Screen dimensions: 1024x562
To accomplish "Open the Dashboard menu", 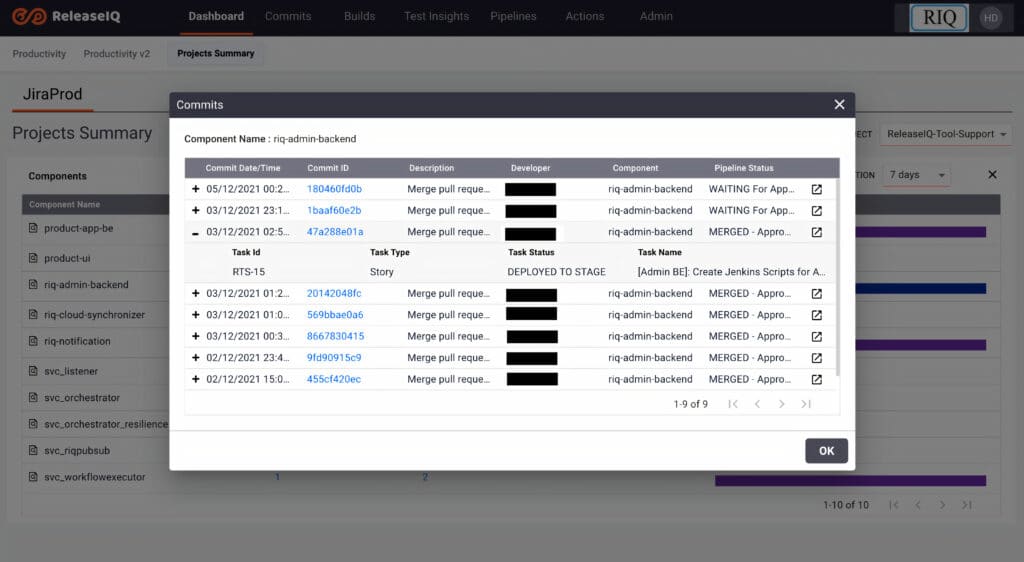I will [x=216, y=16].
